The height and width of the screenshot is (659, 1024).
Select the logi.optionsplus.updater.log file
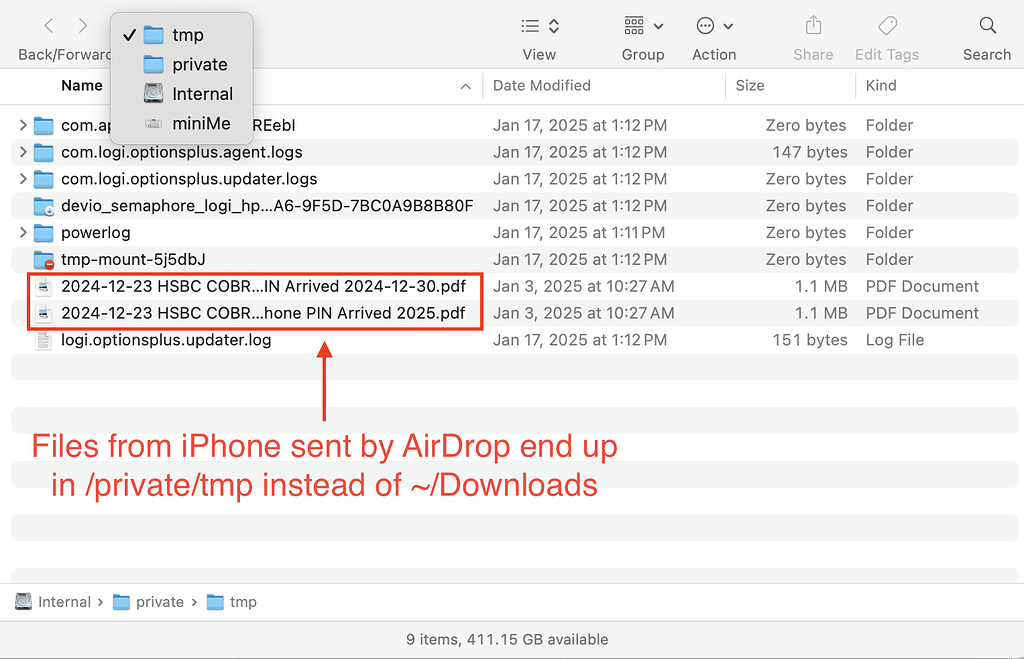165,340
